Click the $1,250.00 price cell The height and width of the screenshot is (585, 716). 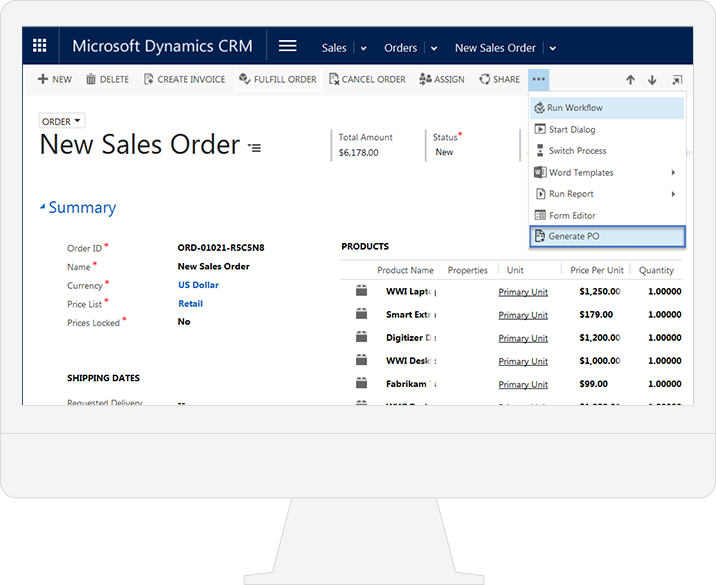[600, 291]
